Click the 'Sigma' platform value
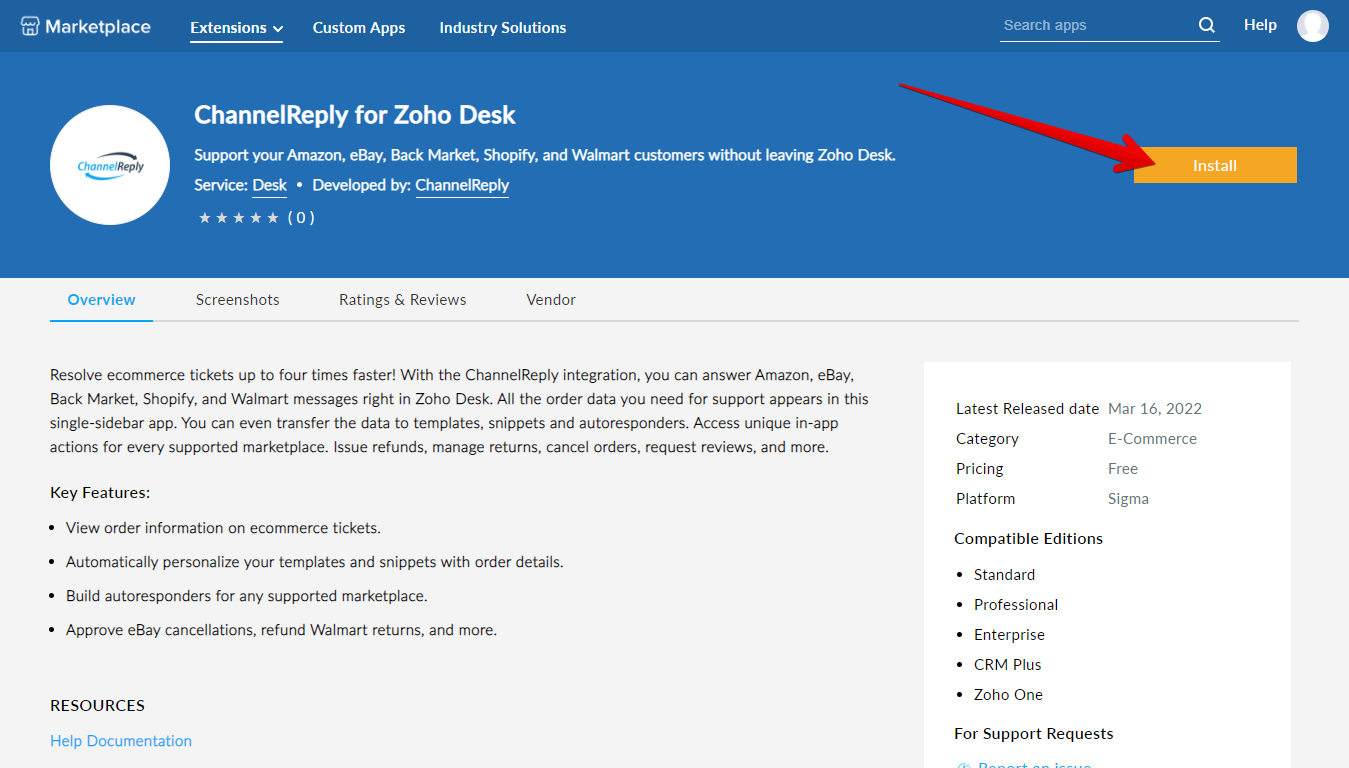 tap(1128, 499)
